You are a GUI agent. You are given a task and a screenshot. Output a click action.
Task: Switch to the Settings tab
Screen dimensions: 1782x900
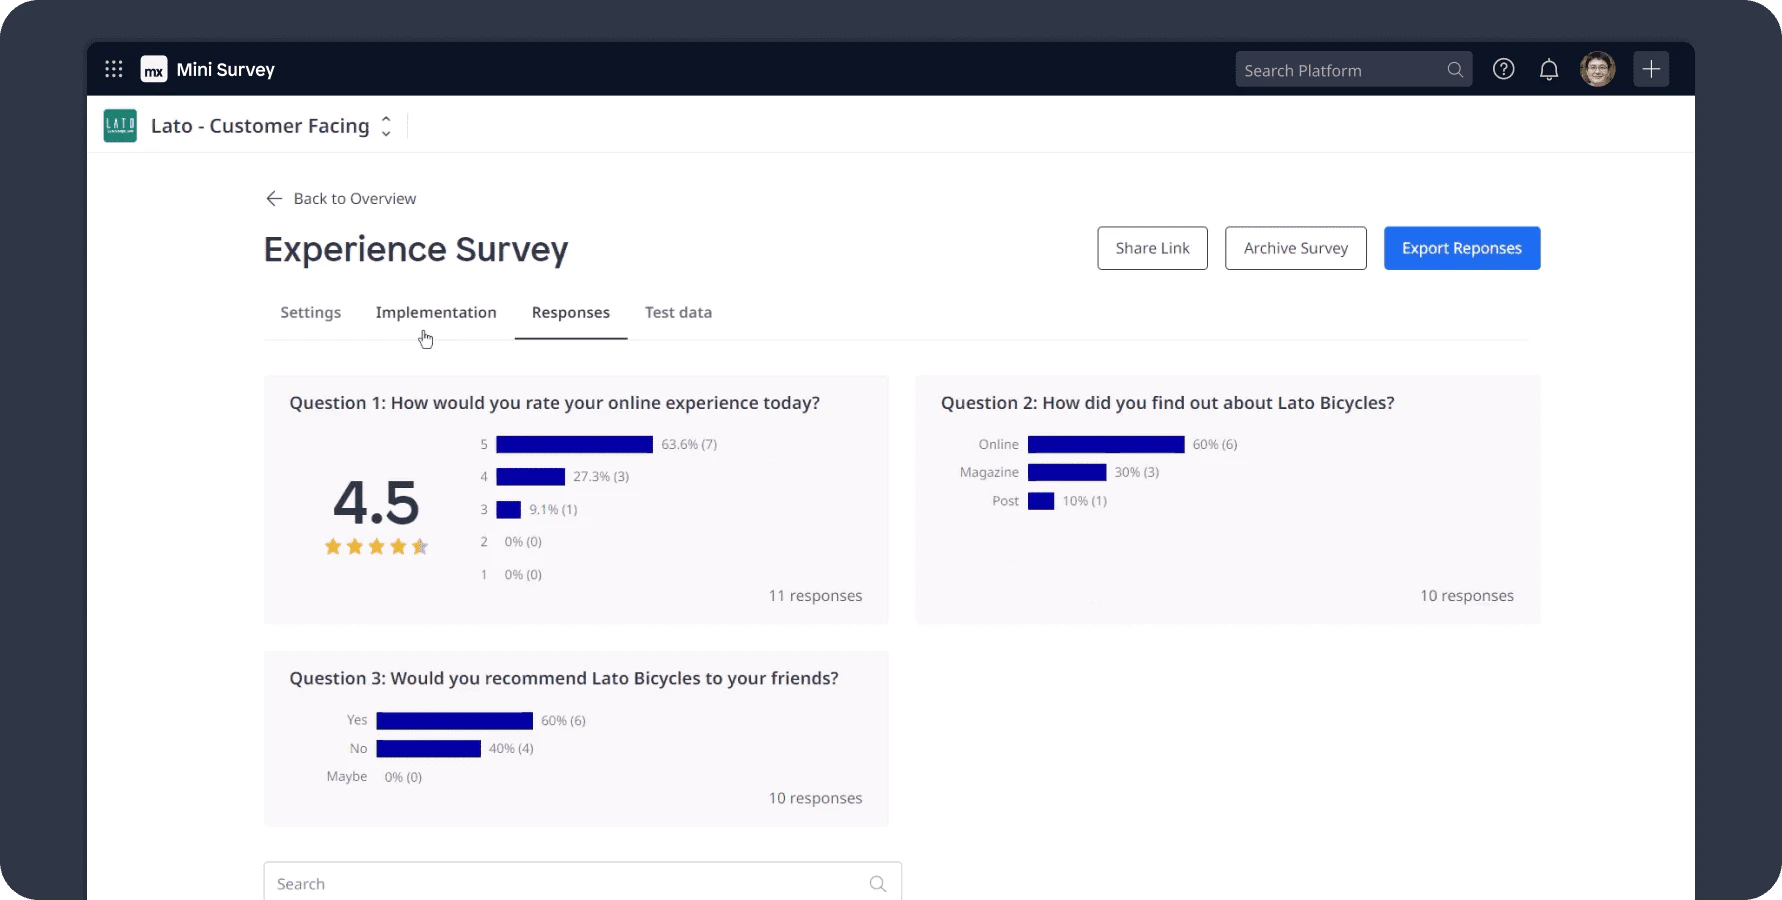[310, 312]
